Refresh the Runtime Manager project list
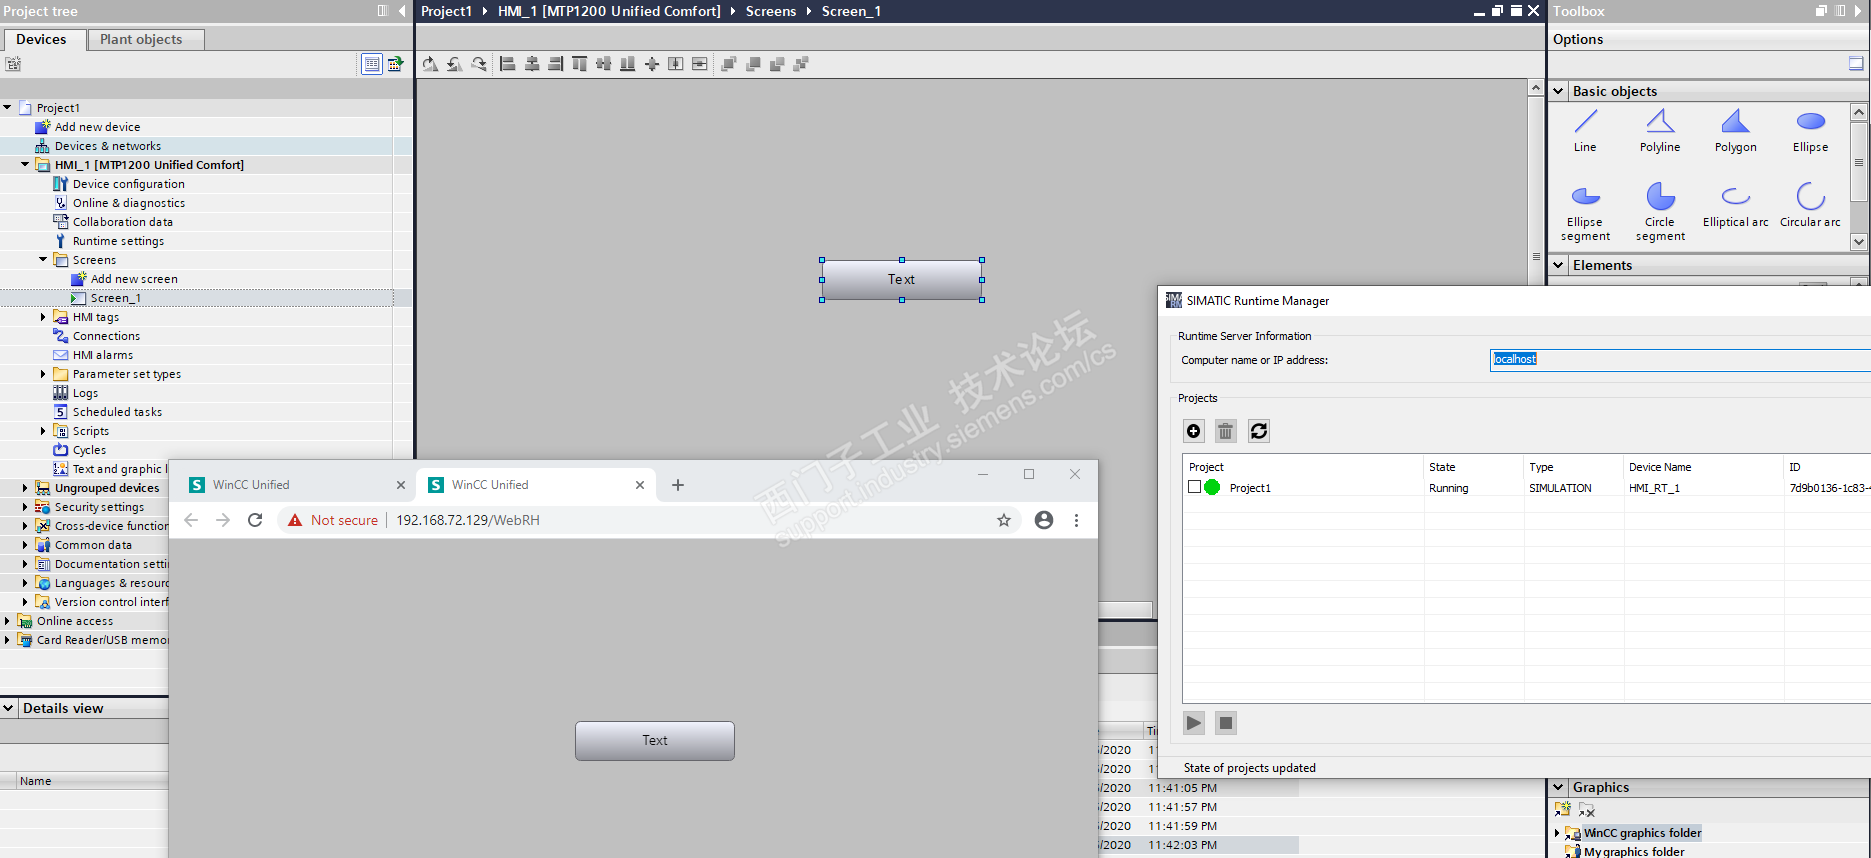Viewport: 1871px width, 858px height. (x=1259, y=431)
